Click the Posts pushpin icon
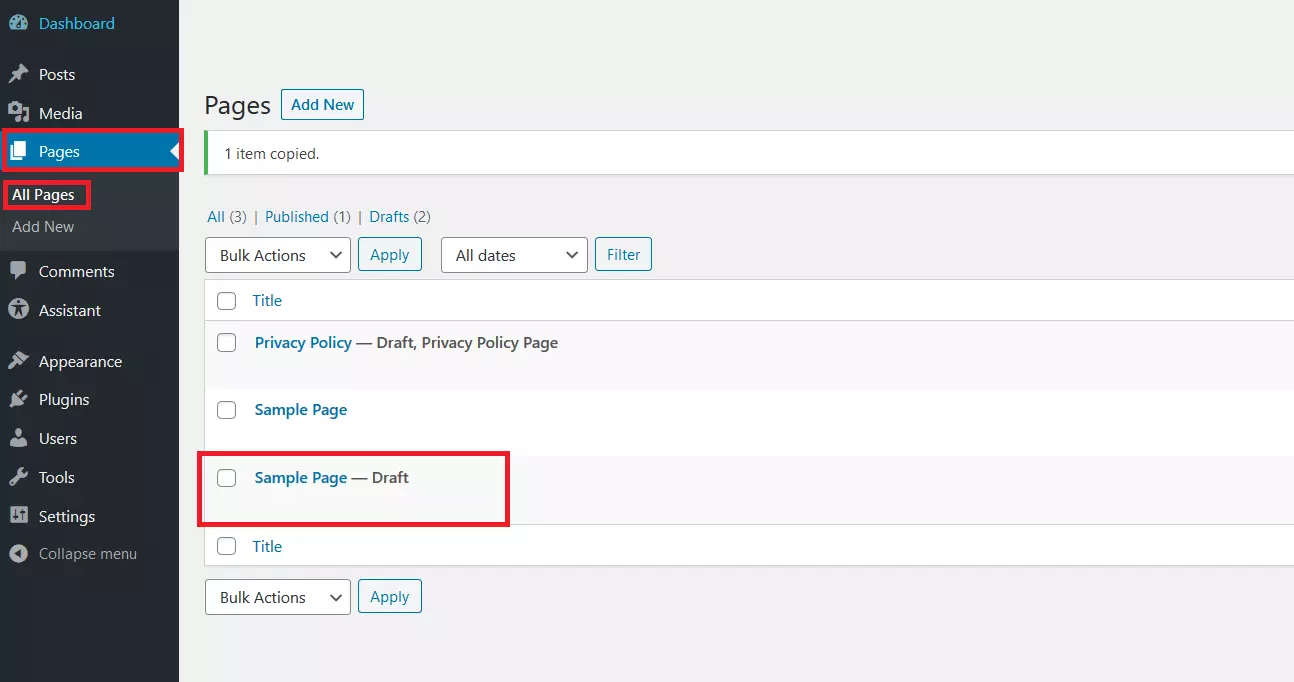 click(x=18, y=74)
